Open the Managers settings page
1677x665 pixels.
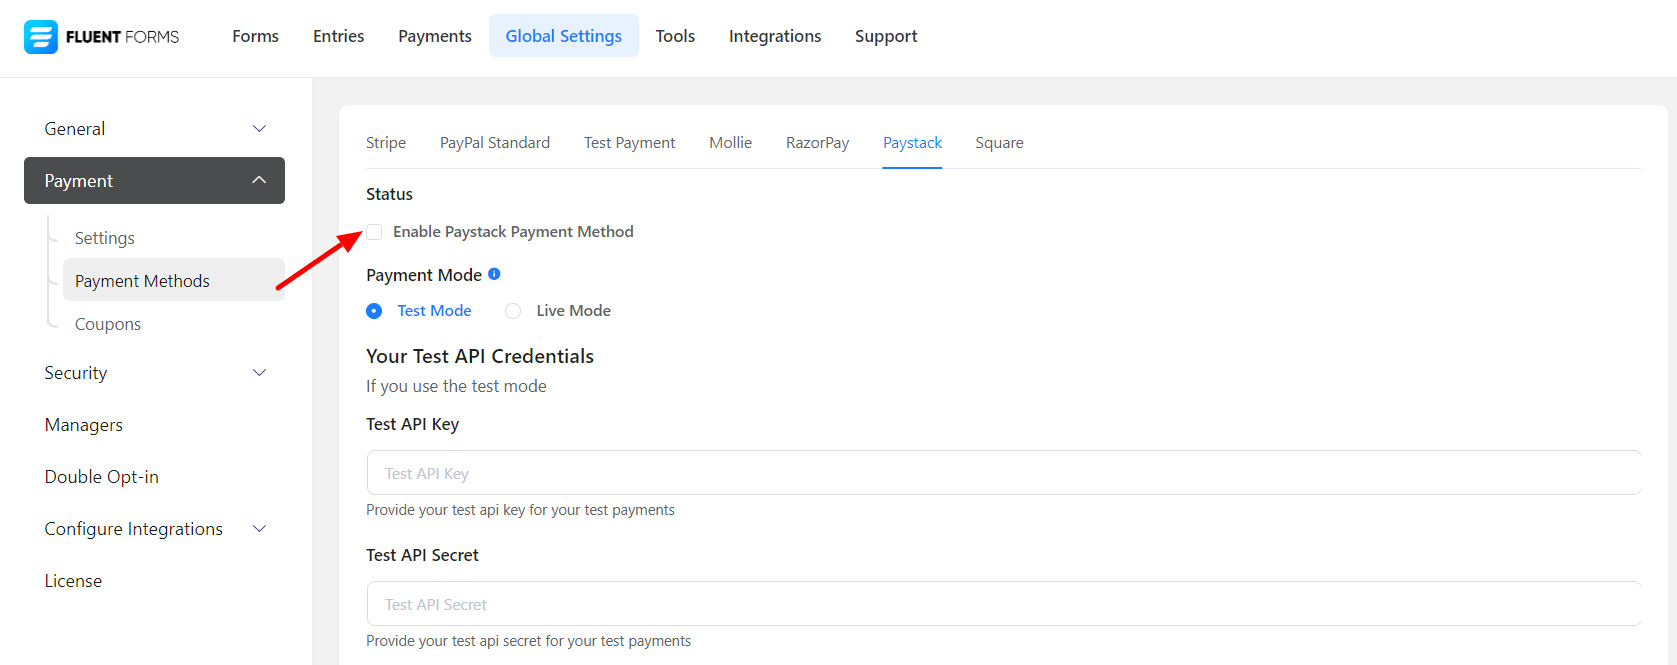[x=84, y=425]
